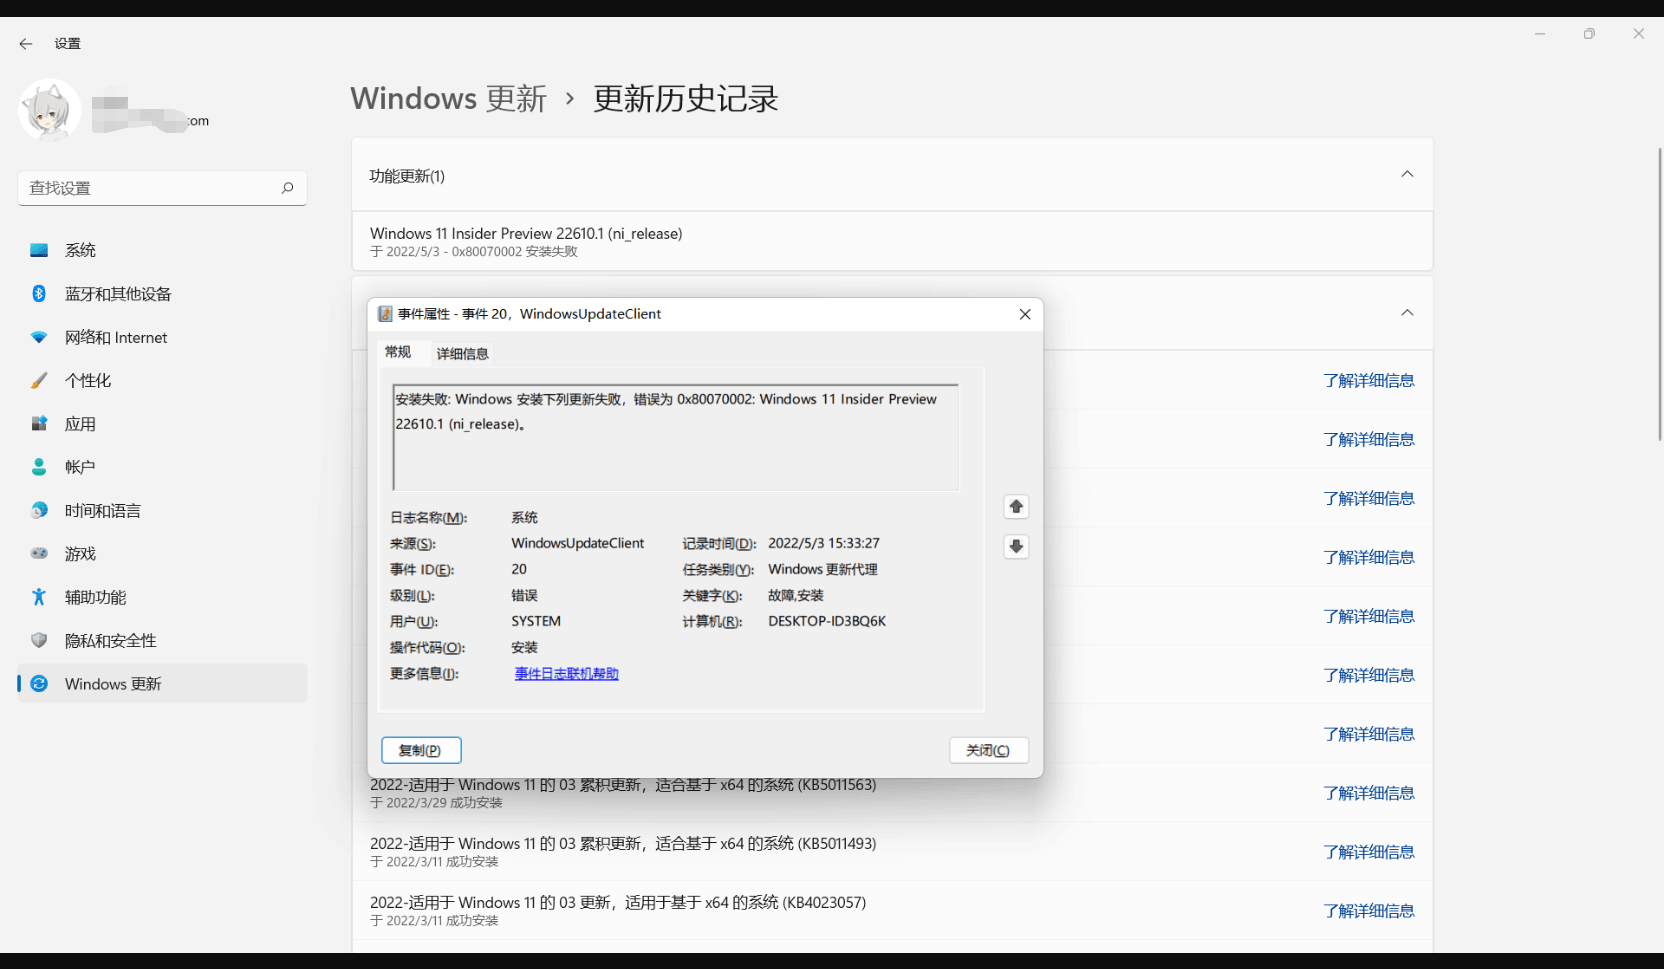
Task: Open 事件日志联机帮助 link
Action: coord(565,673)
